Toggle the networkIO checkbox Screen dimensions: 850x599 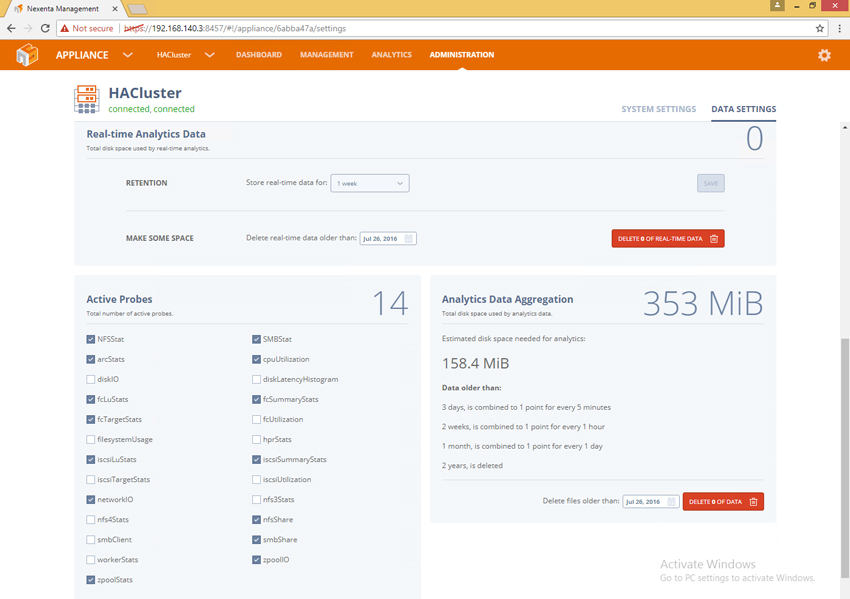[91, 500]
